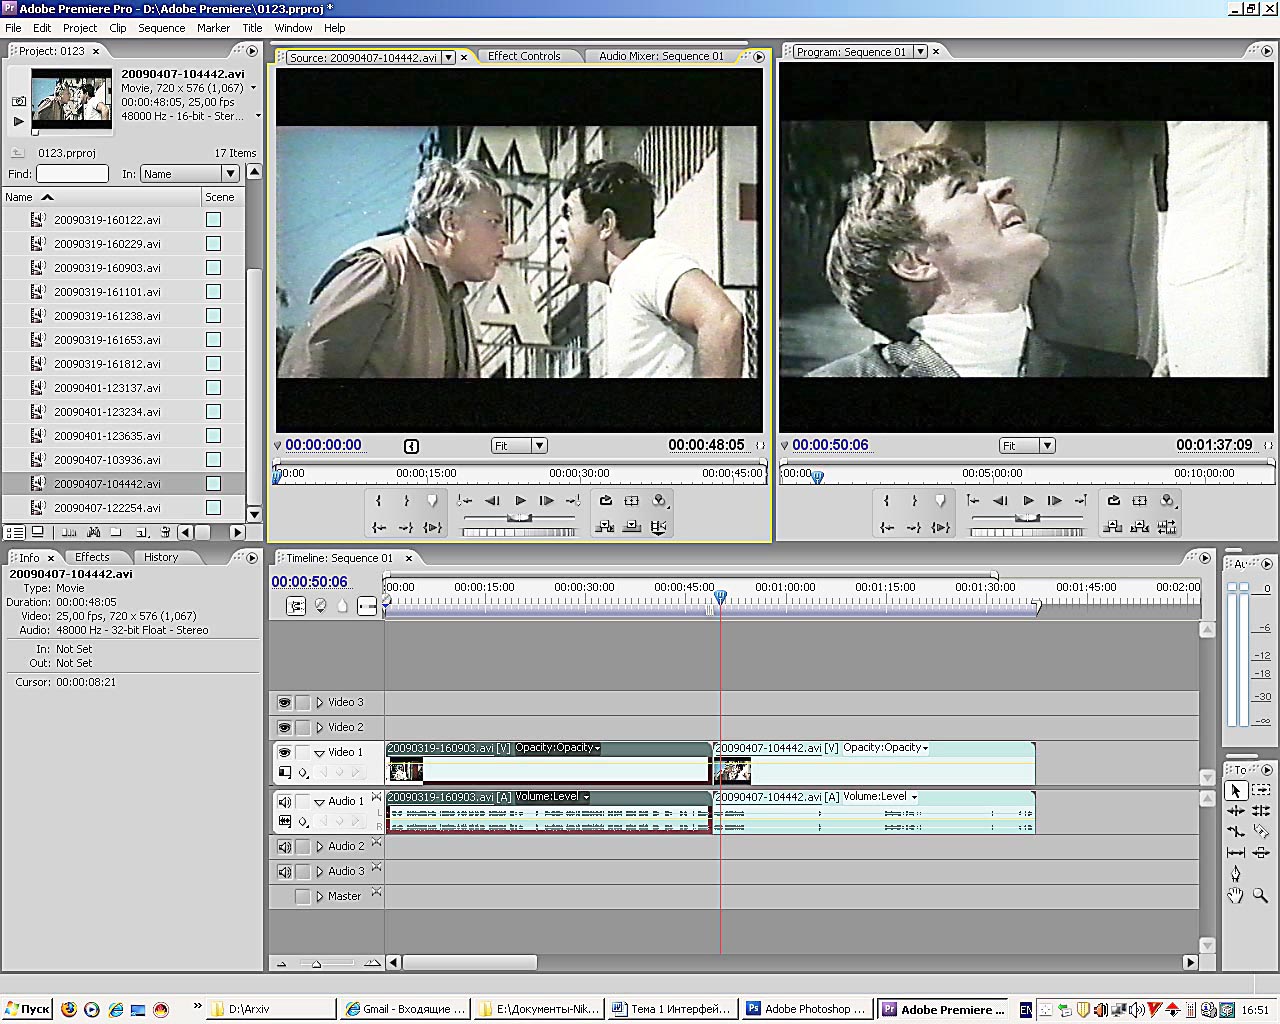This screenshot has width=1280, height=1024.
Task: Click Source monitor shuttle slider
Action: click(x=519, y=517)
